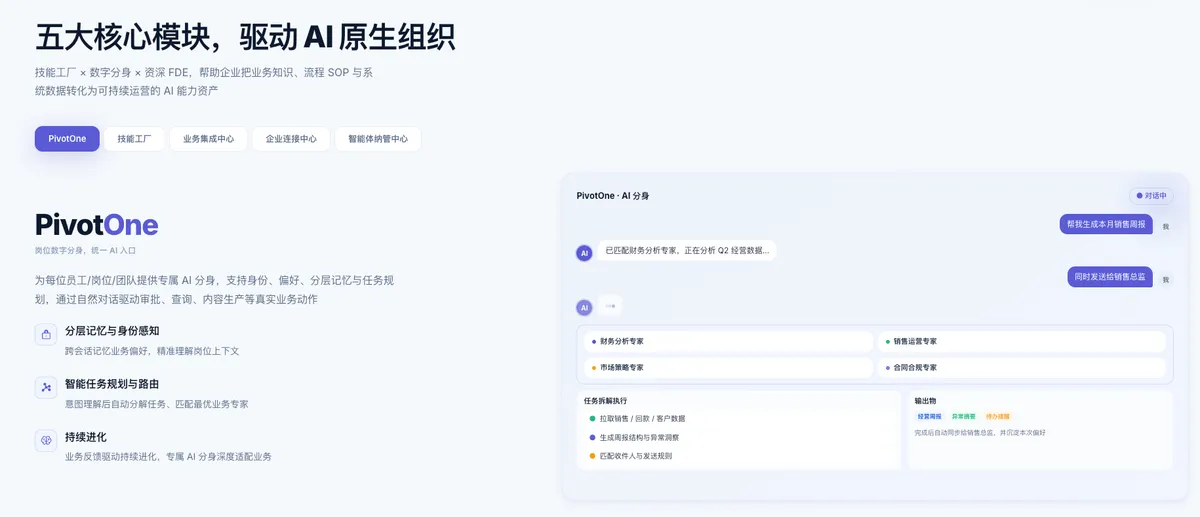Screen dimensions: 1200x517
Task: Click the 我 avatar beside 同时发送给销售总监
Action: click(1165, 280)
